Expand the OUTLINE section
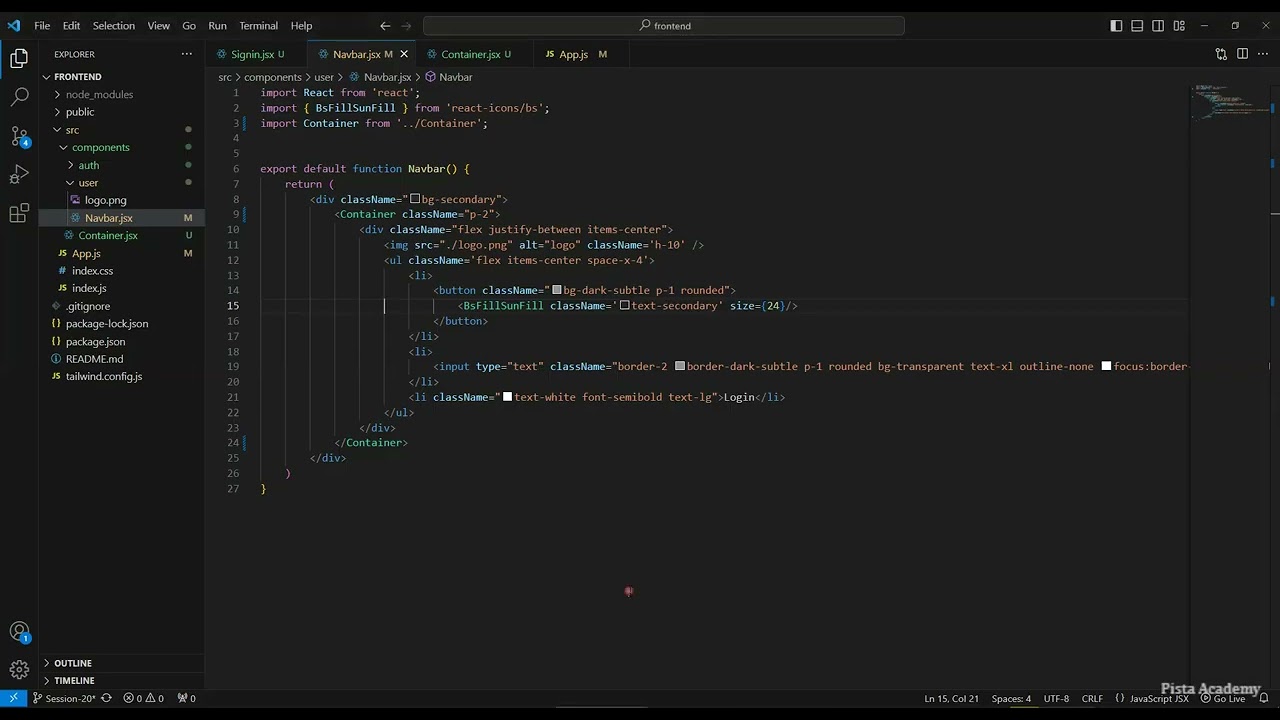The image size is (1280, 720). point(73,663)
